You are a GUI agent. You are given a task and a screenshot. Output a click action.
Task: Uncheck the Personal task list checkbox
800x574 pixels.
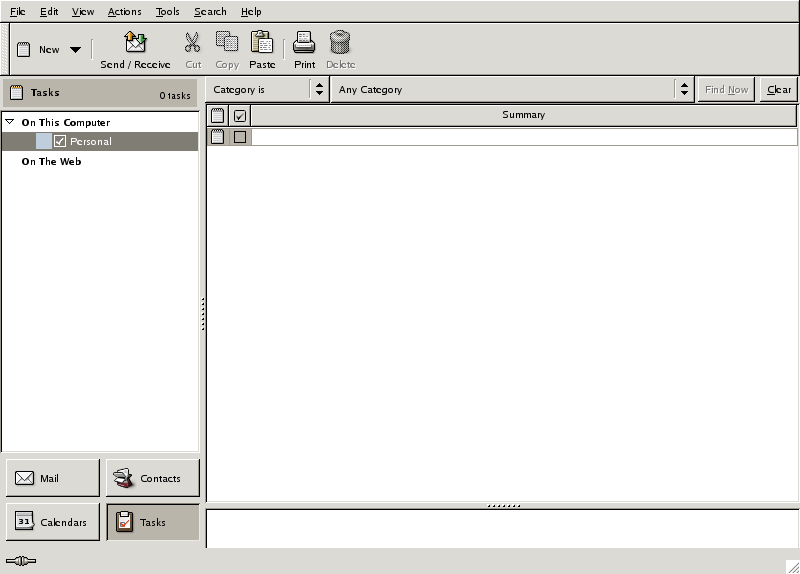tap(60, 142)
